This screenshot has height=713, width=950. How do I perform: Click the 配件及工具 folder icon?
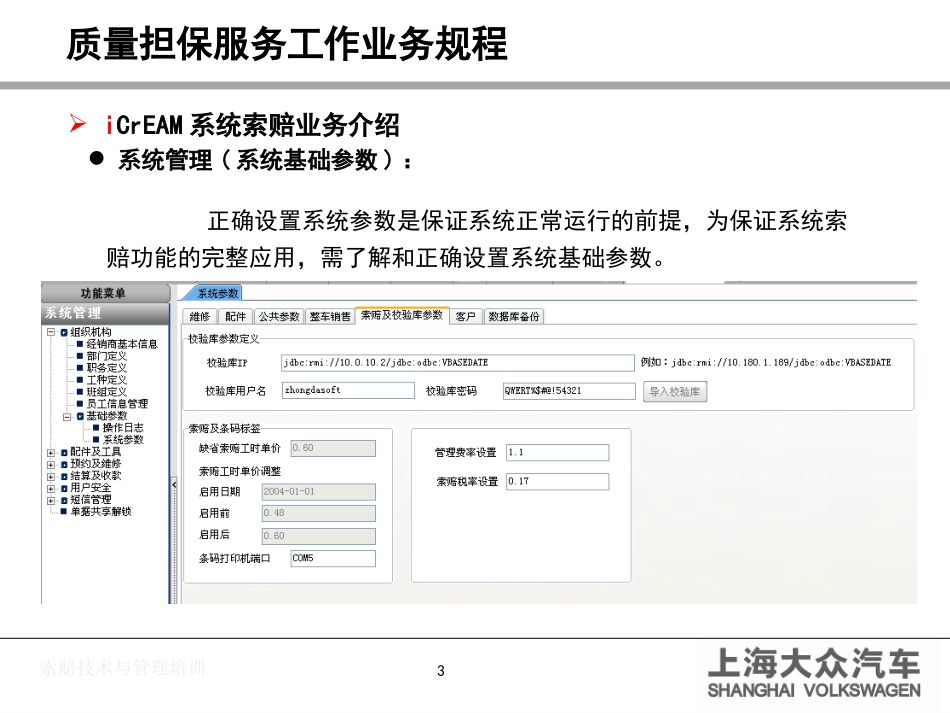click(64, 453)
